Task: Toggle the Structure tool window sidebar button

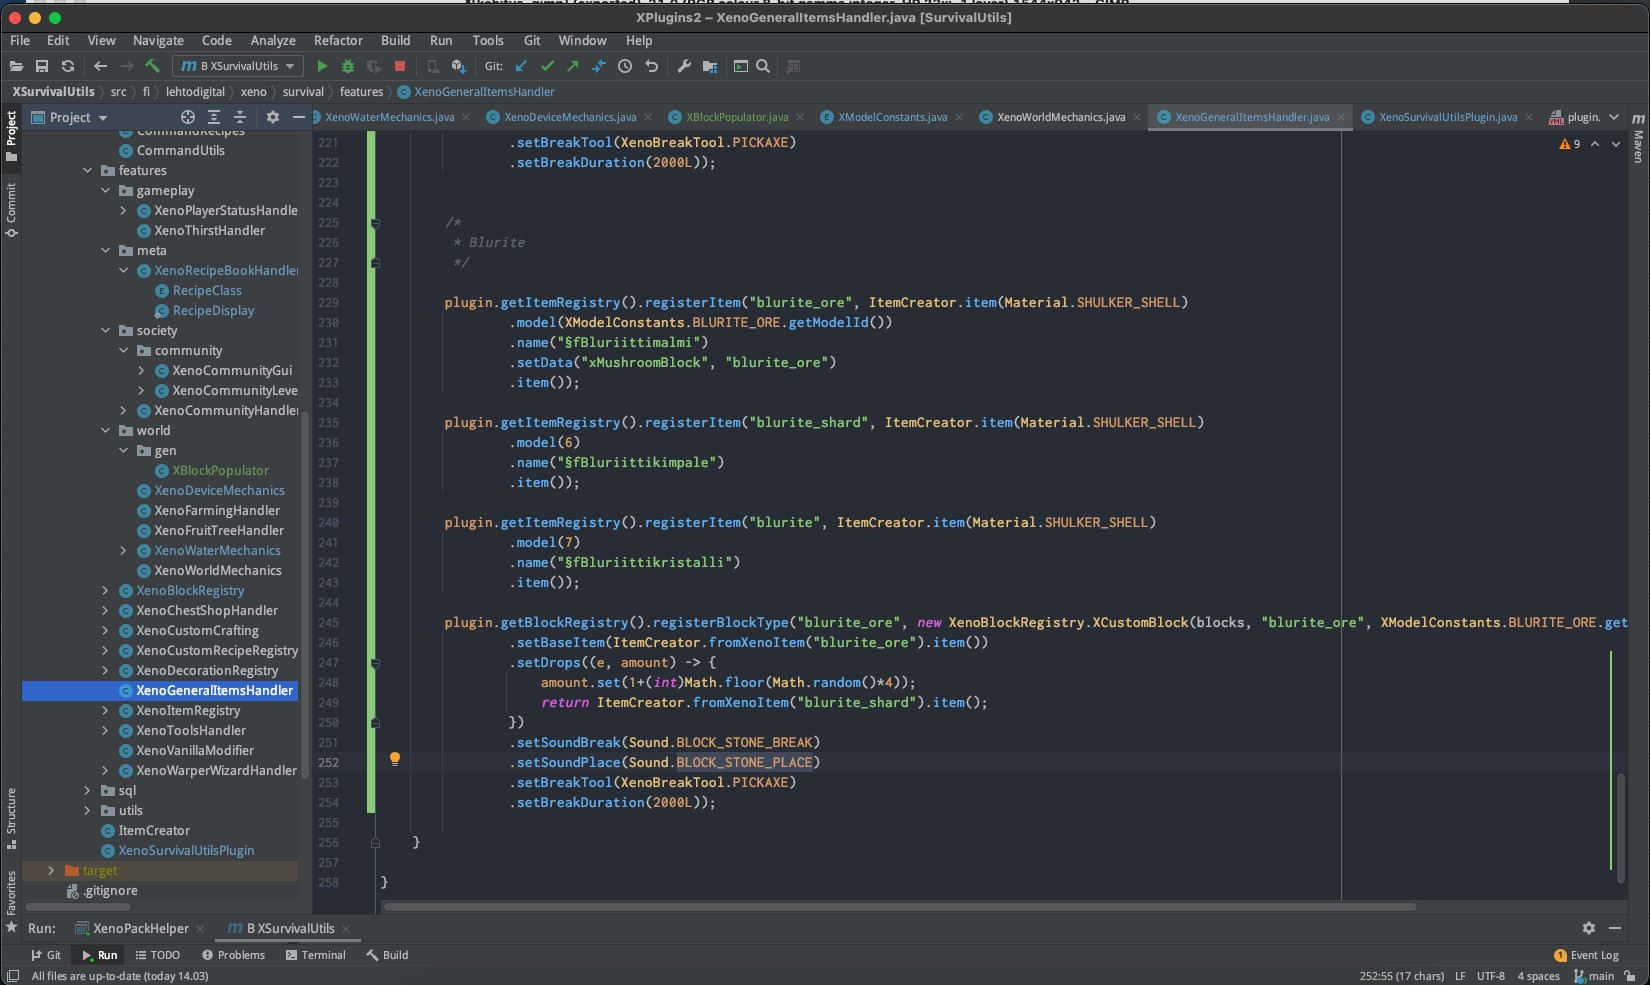Action: 11,817
